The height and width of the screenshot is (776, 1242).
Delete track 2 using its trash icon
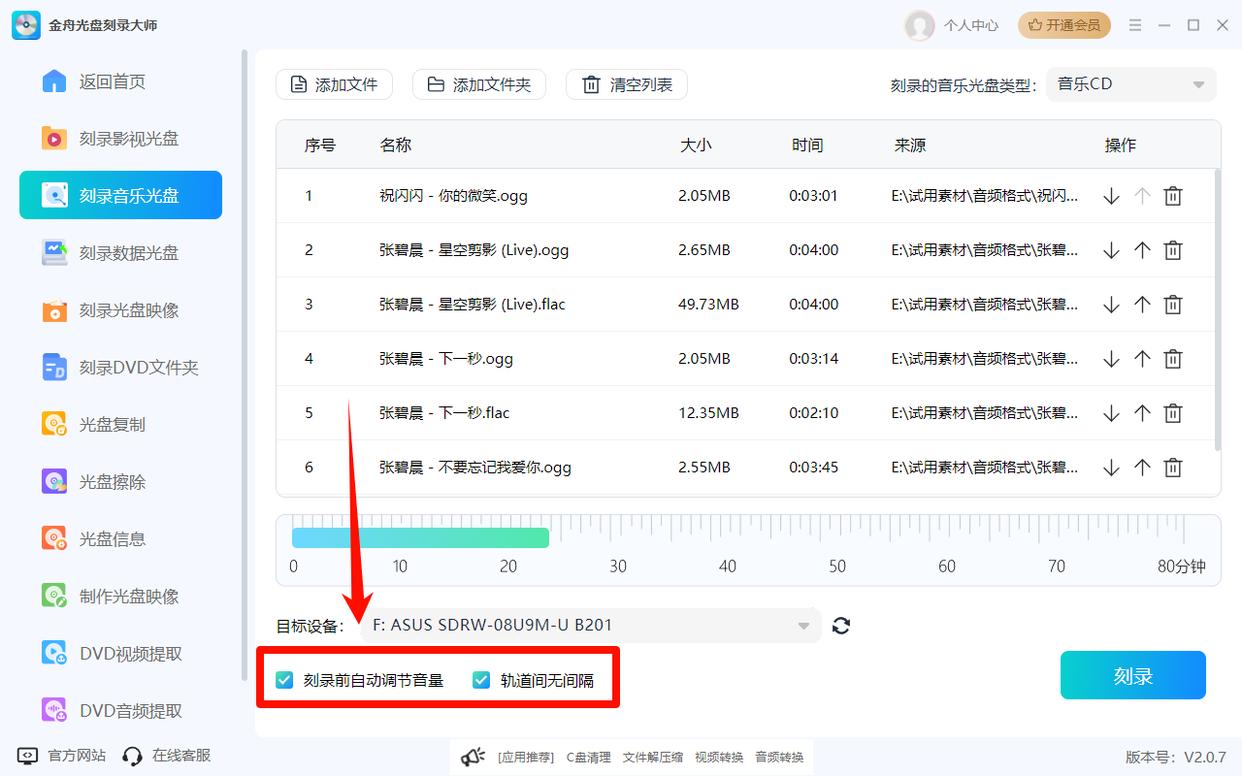(x=1172, y=249)
